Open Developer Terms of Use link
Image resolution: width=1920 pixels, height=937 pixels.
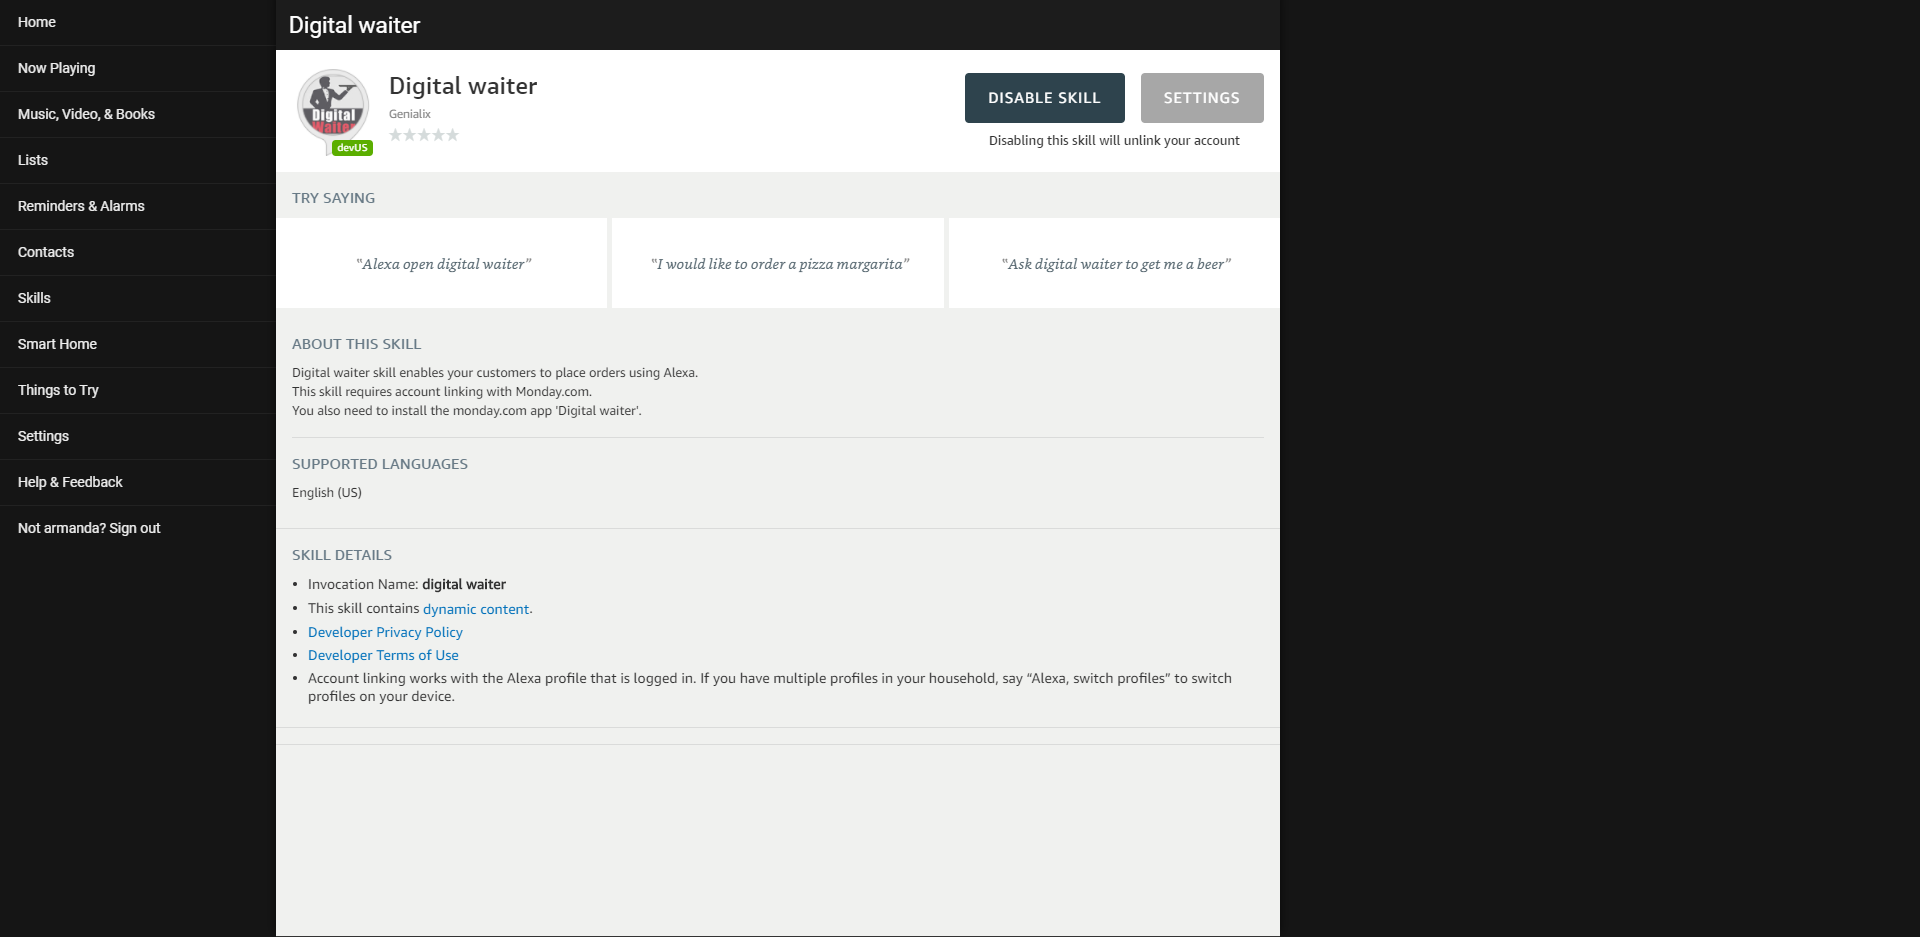[383, 655]
